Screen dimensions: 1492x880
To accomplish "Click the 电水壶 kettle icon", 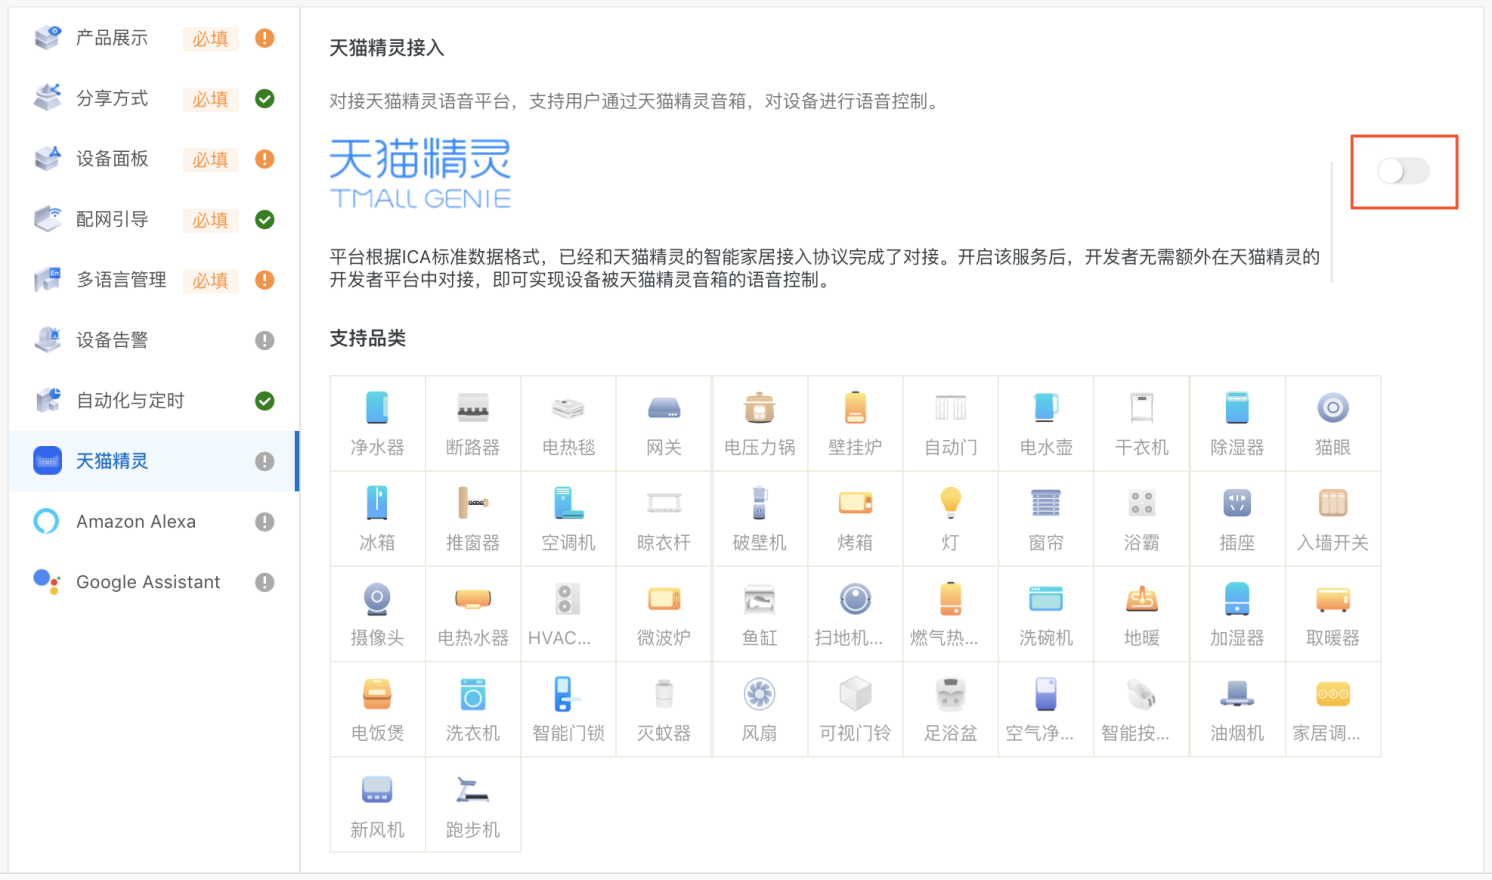I will click(x=1046, y=408).
